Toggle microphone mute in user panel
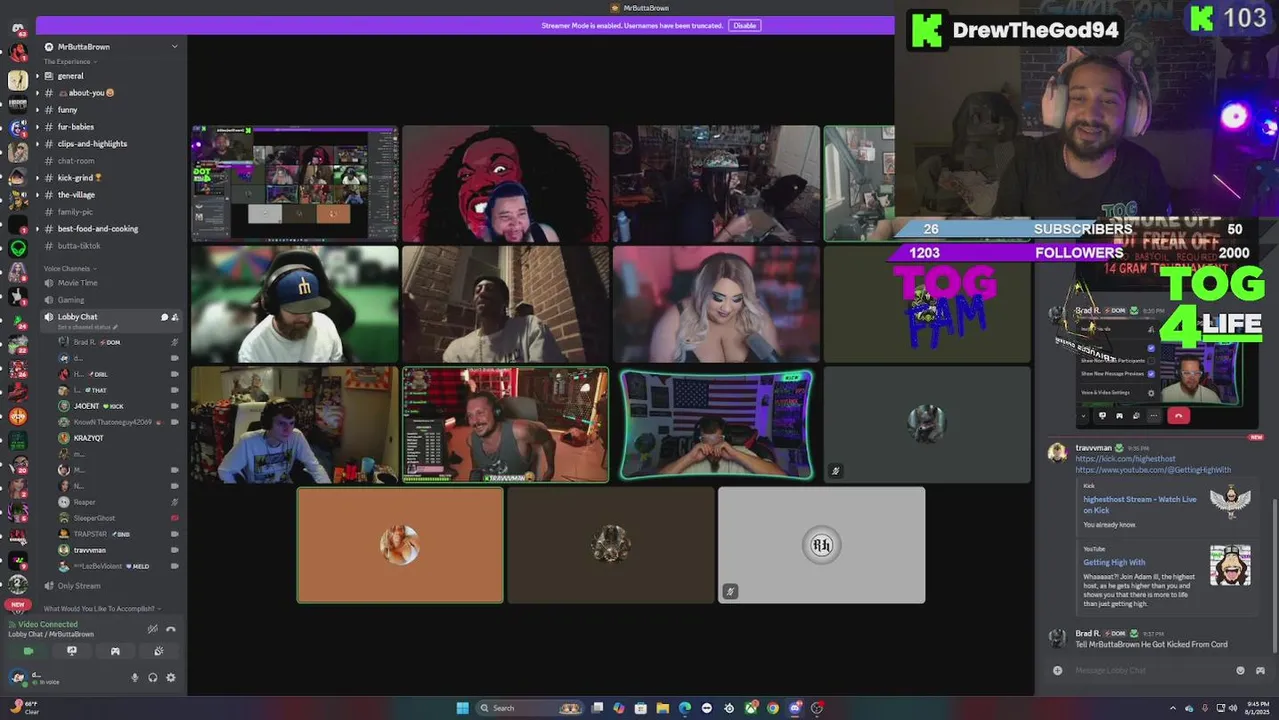The height and width of the screenshot is (720, 1279). point(135,678)
